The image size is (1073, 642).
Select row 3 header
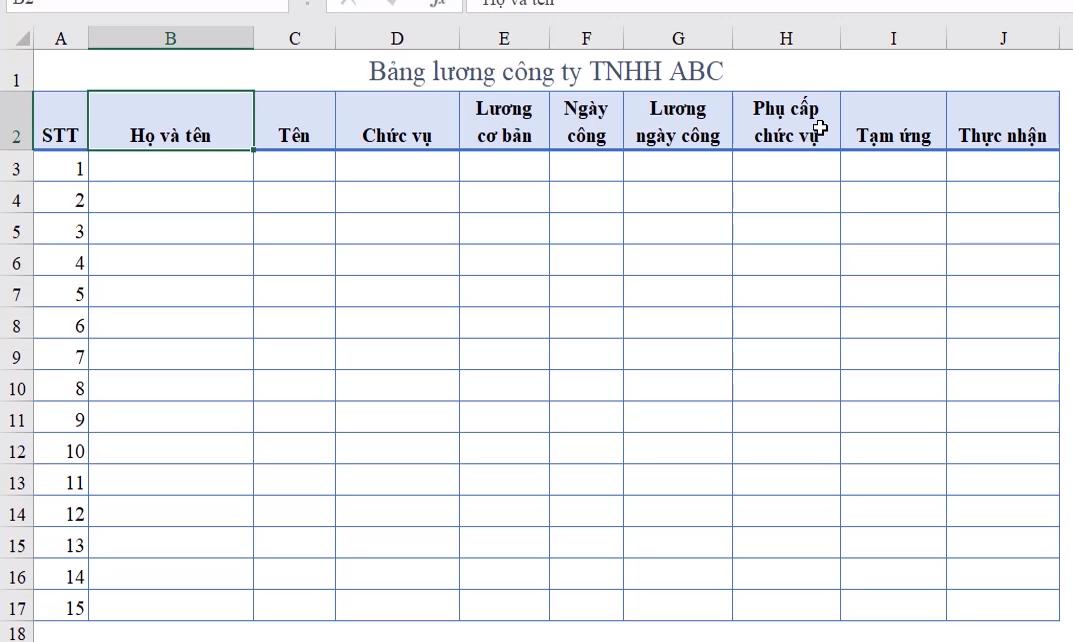pyautogui.click(x=16, y=166)
